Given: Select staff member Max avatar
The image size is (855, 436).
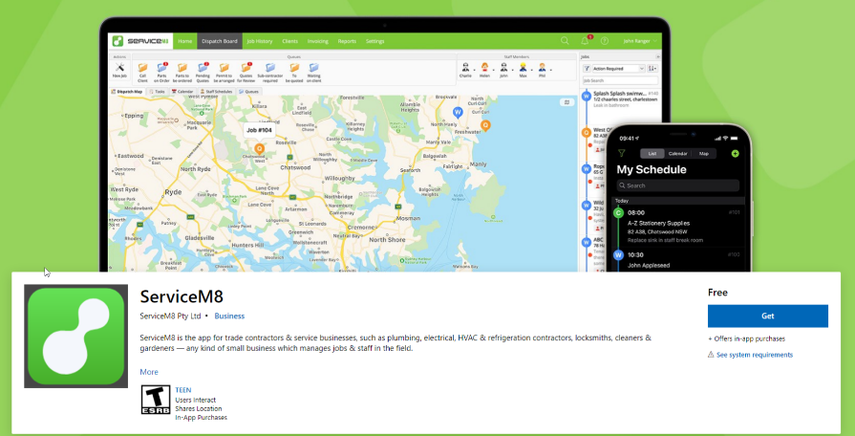Looking at the screenshot, I should 523,69.
